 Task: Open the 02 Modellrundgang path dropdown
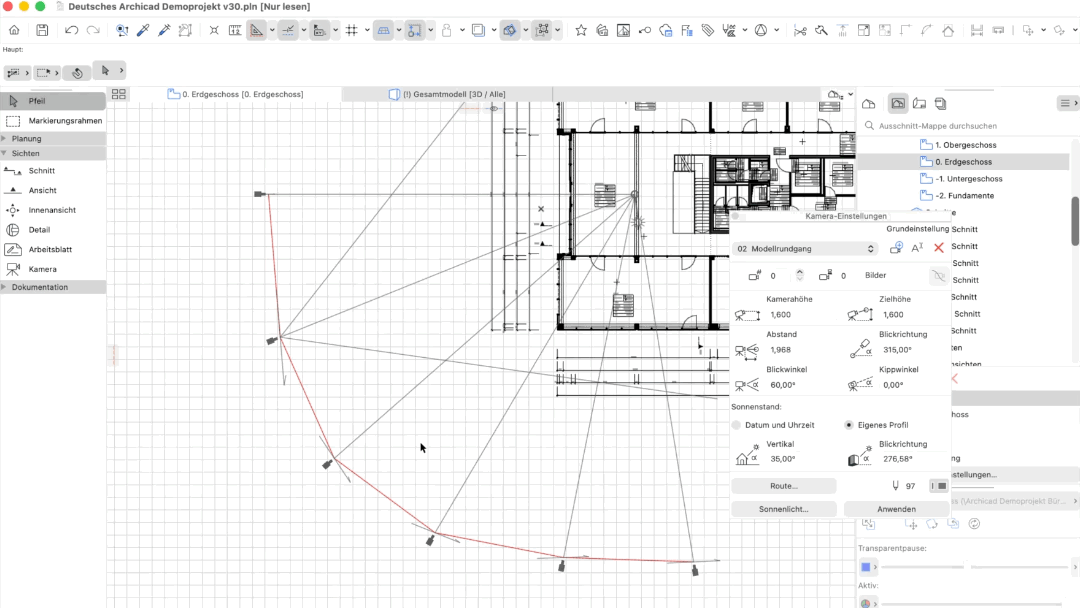click(x=805, y=249)
